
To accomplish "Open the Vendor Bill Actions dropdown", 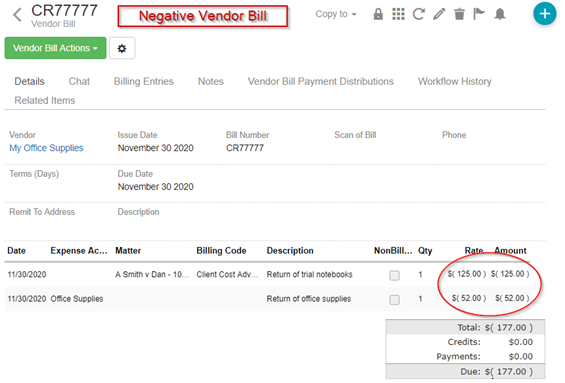I will tap(55, 48).
